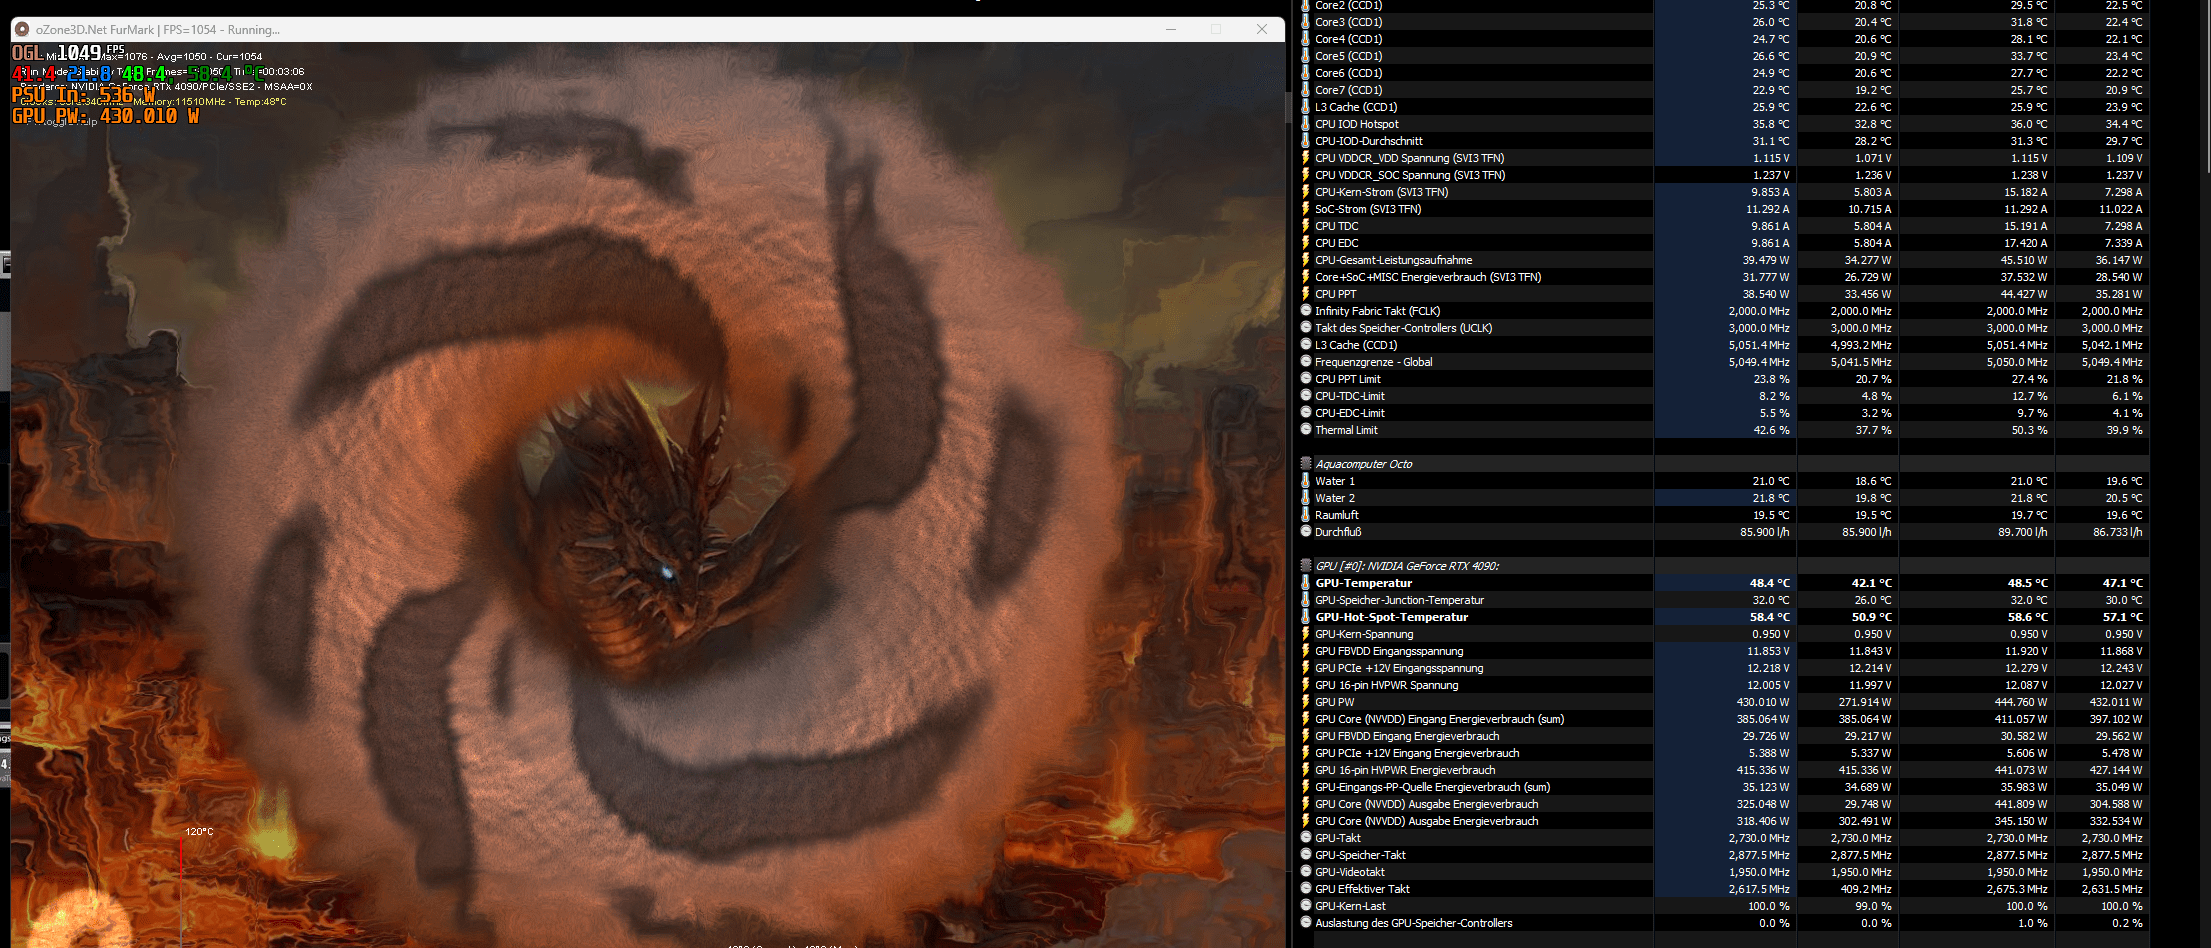Select the GPU FBVDD Eingangsspannung row label

[x=1389, y=651]
